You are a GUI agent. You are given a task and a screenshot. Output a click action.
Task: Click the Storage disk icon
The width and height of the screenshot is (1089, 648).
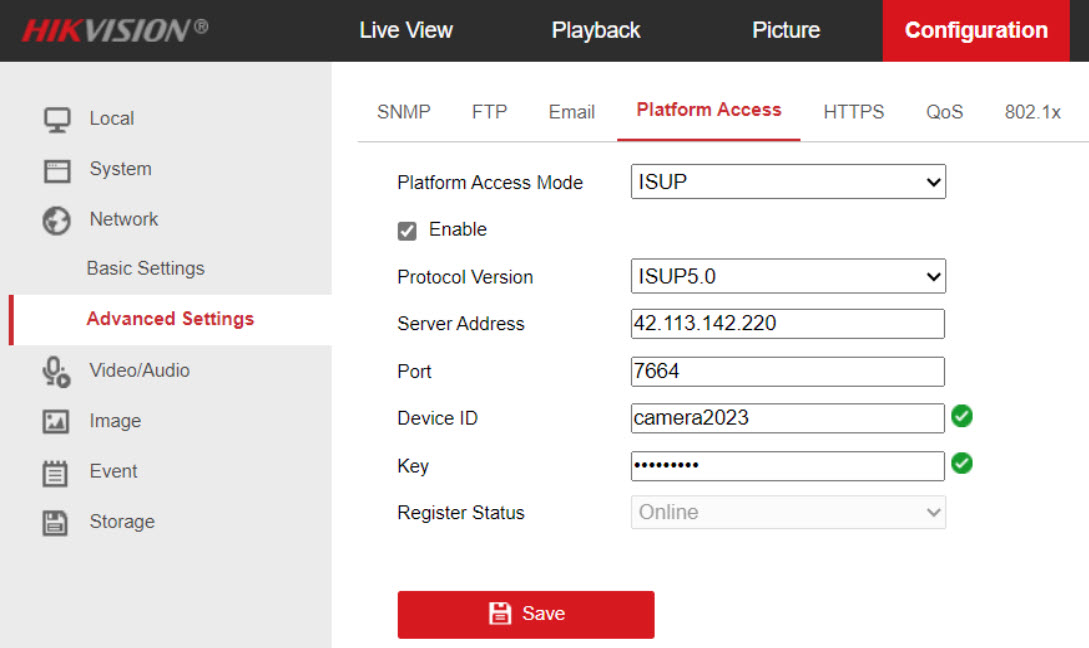coord(56,522)
